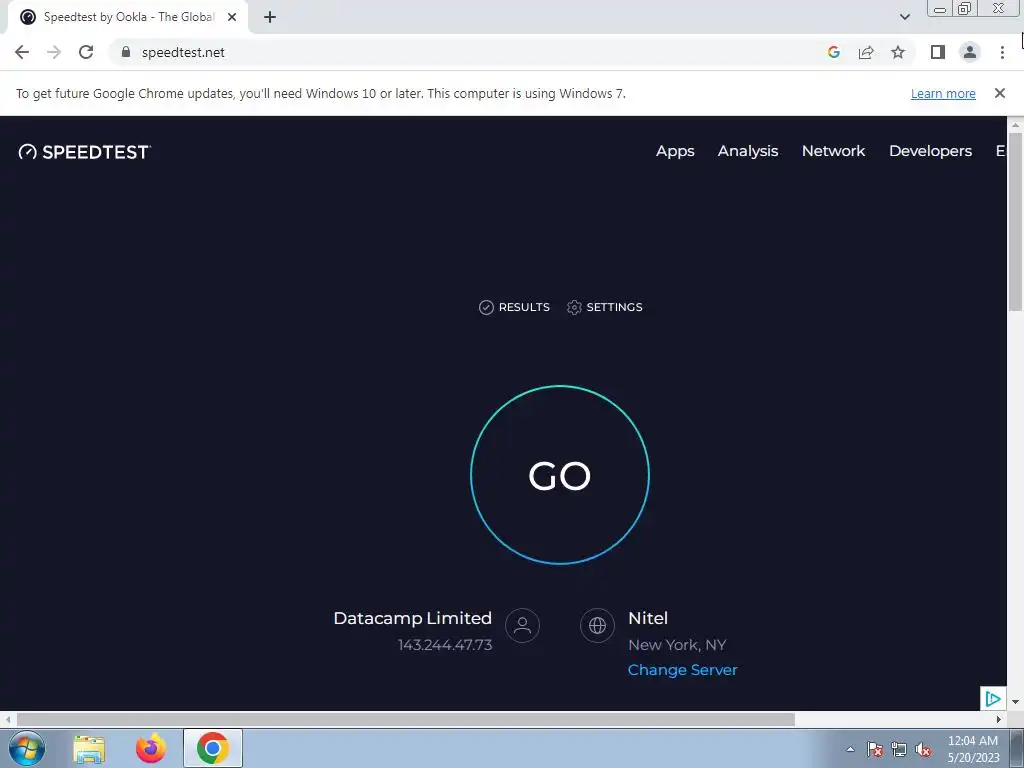Click the Speedtest logo
This screenshot has width=1024, height=768.
85,152
